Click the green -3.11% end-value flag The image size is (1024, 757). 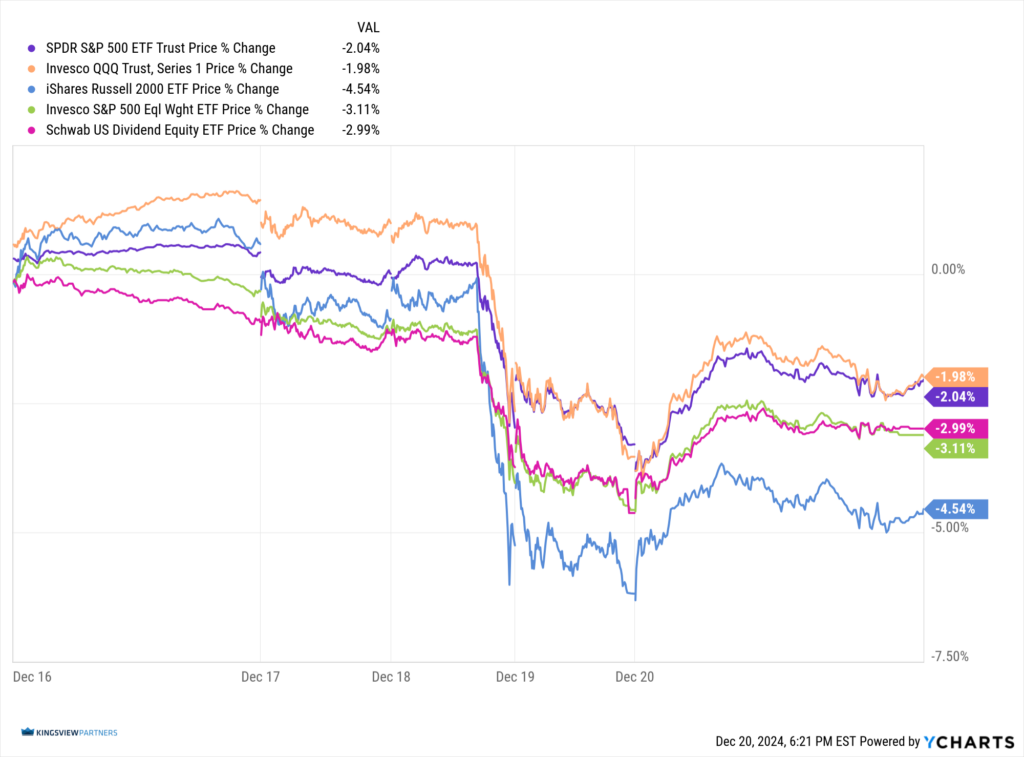pos(959,449)
